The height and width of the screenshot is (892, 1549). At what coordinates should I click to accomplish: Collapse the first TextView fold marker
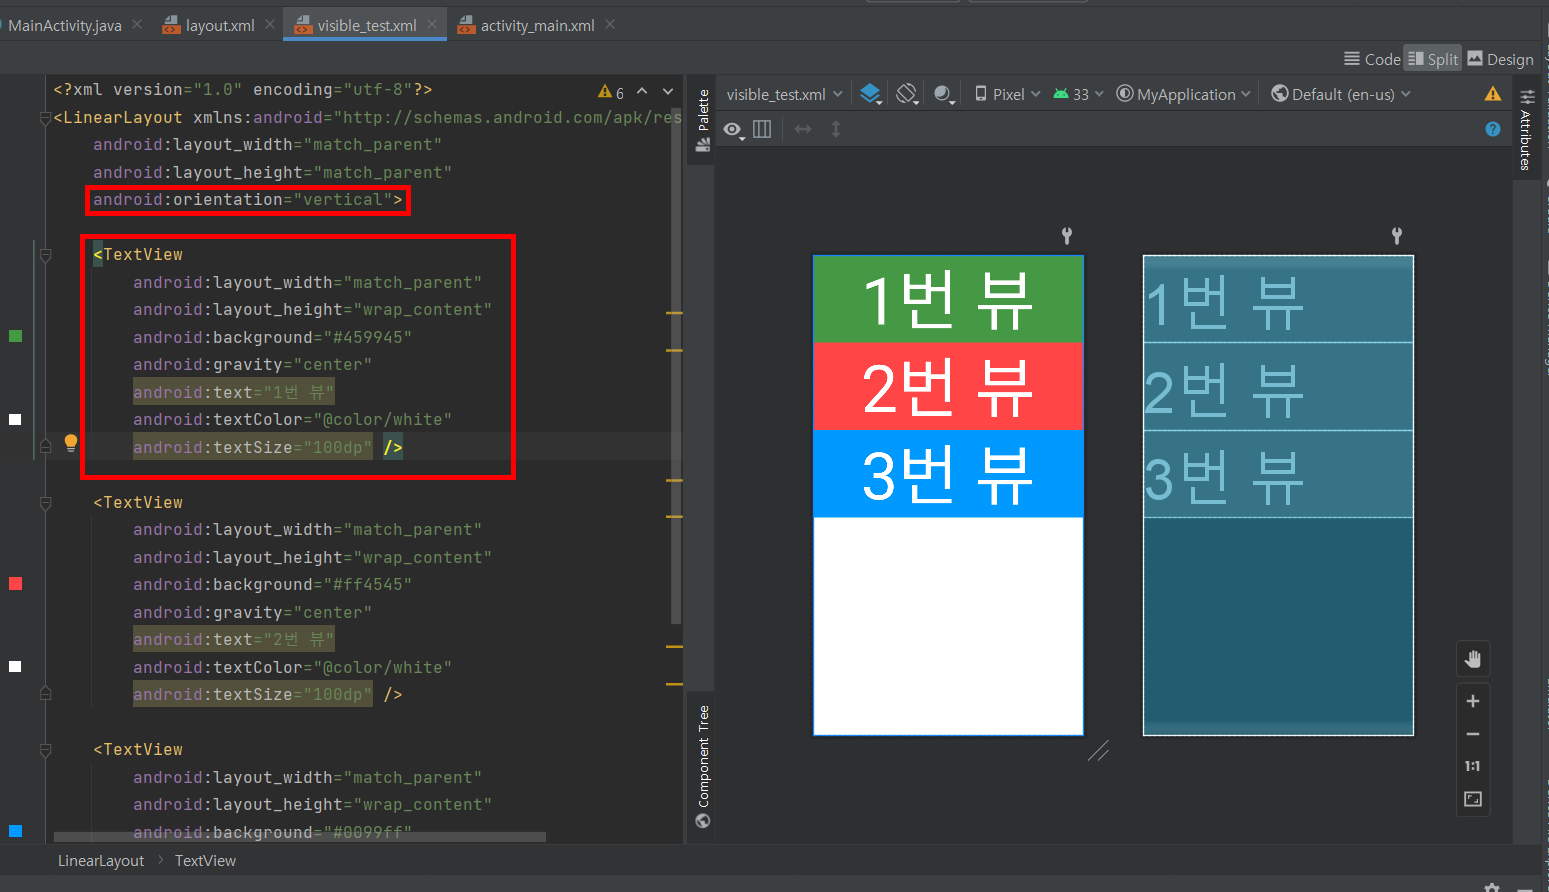coord(45,255)
